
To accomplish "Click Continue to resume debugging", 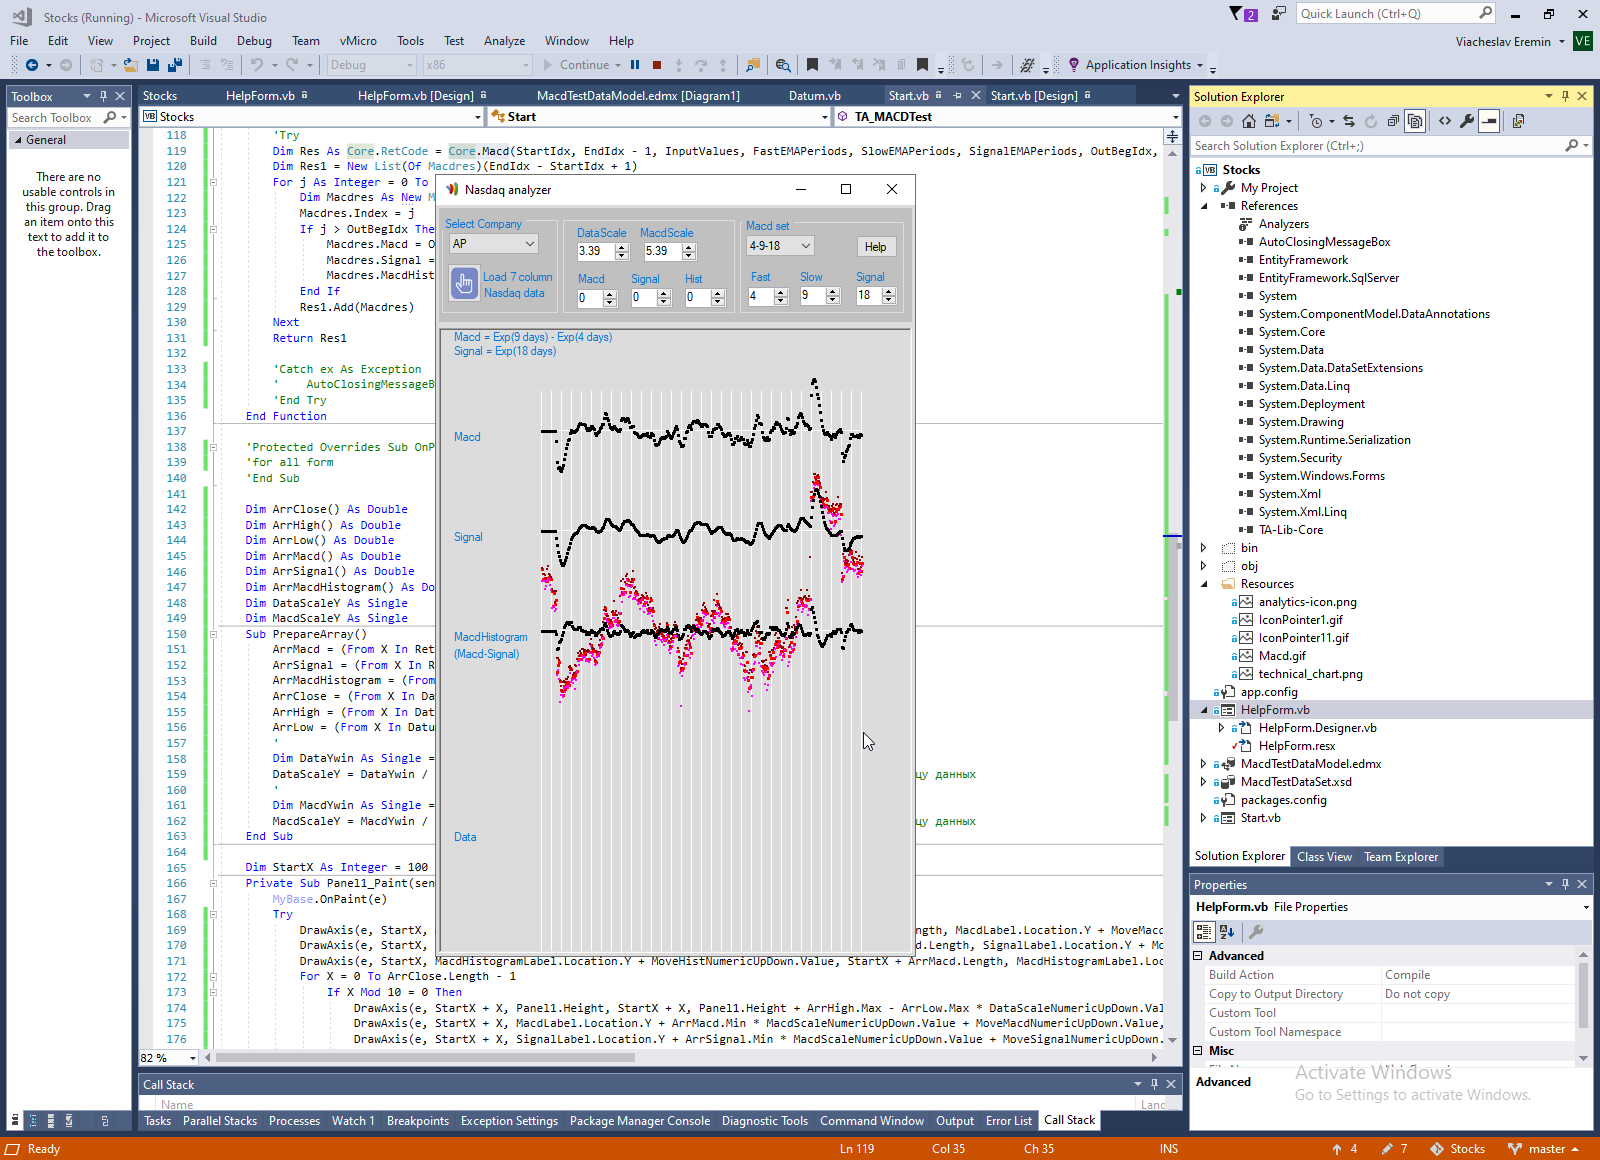I will coord(576,65).
